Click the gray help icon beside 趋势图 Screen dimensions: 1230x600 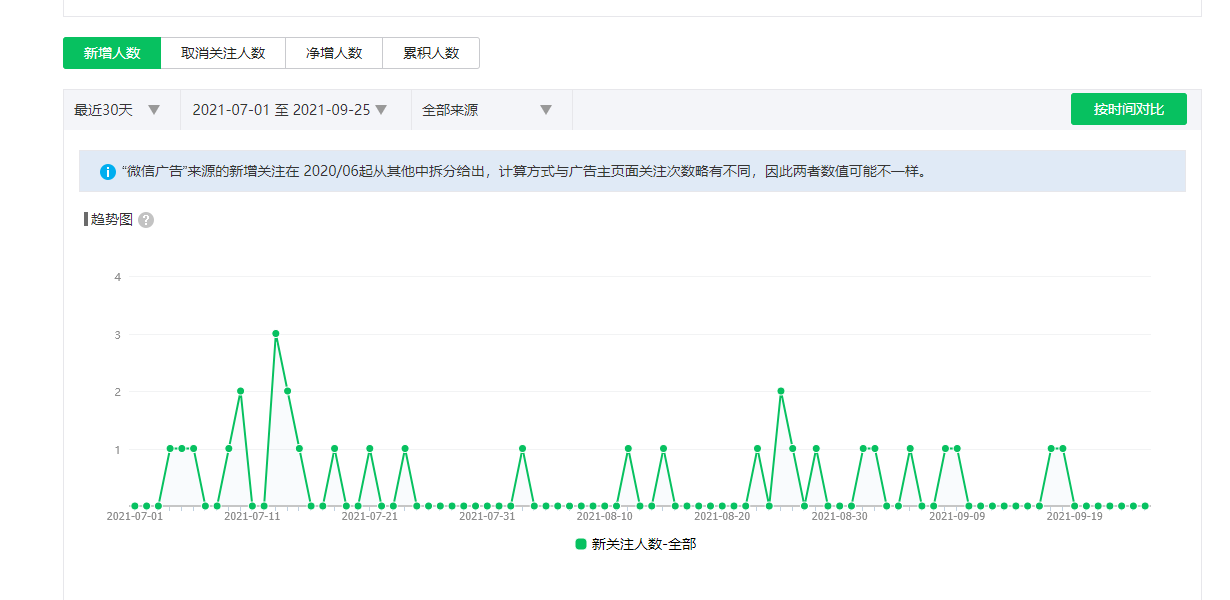click(146, 220)
